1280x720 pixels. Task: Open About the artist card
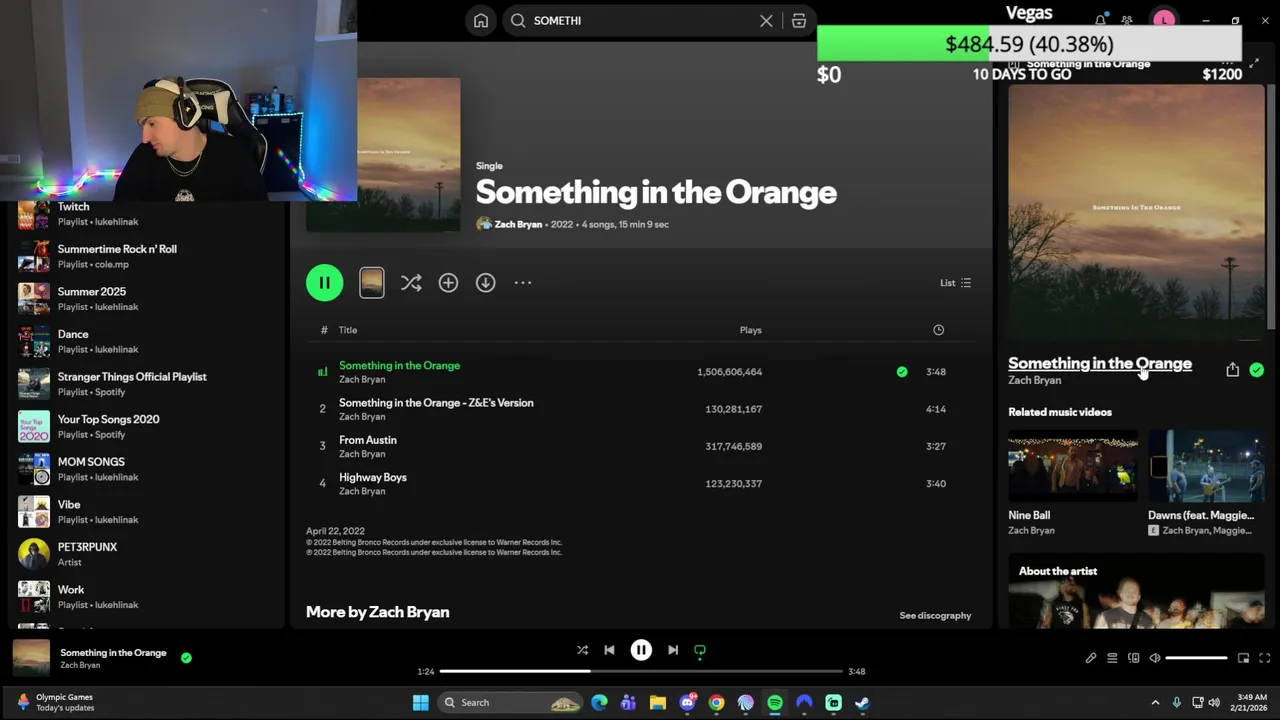(x=1136, y=591)
